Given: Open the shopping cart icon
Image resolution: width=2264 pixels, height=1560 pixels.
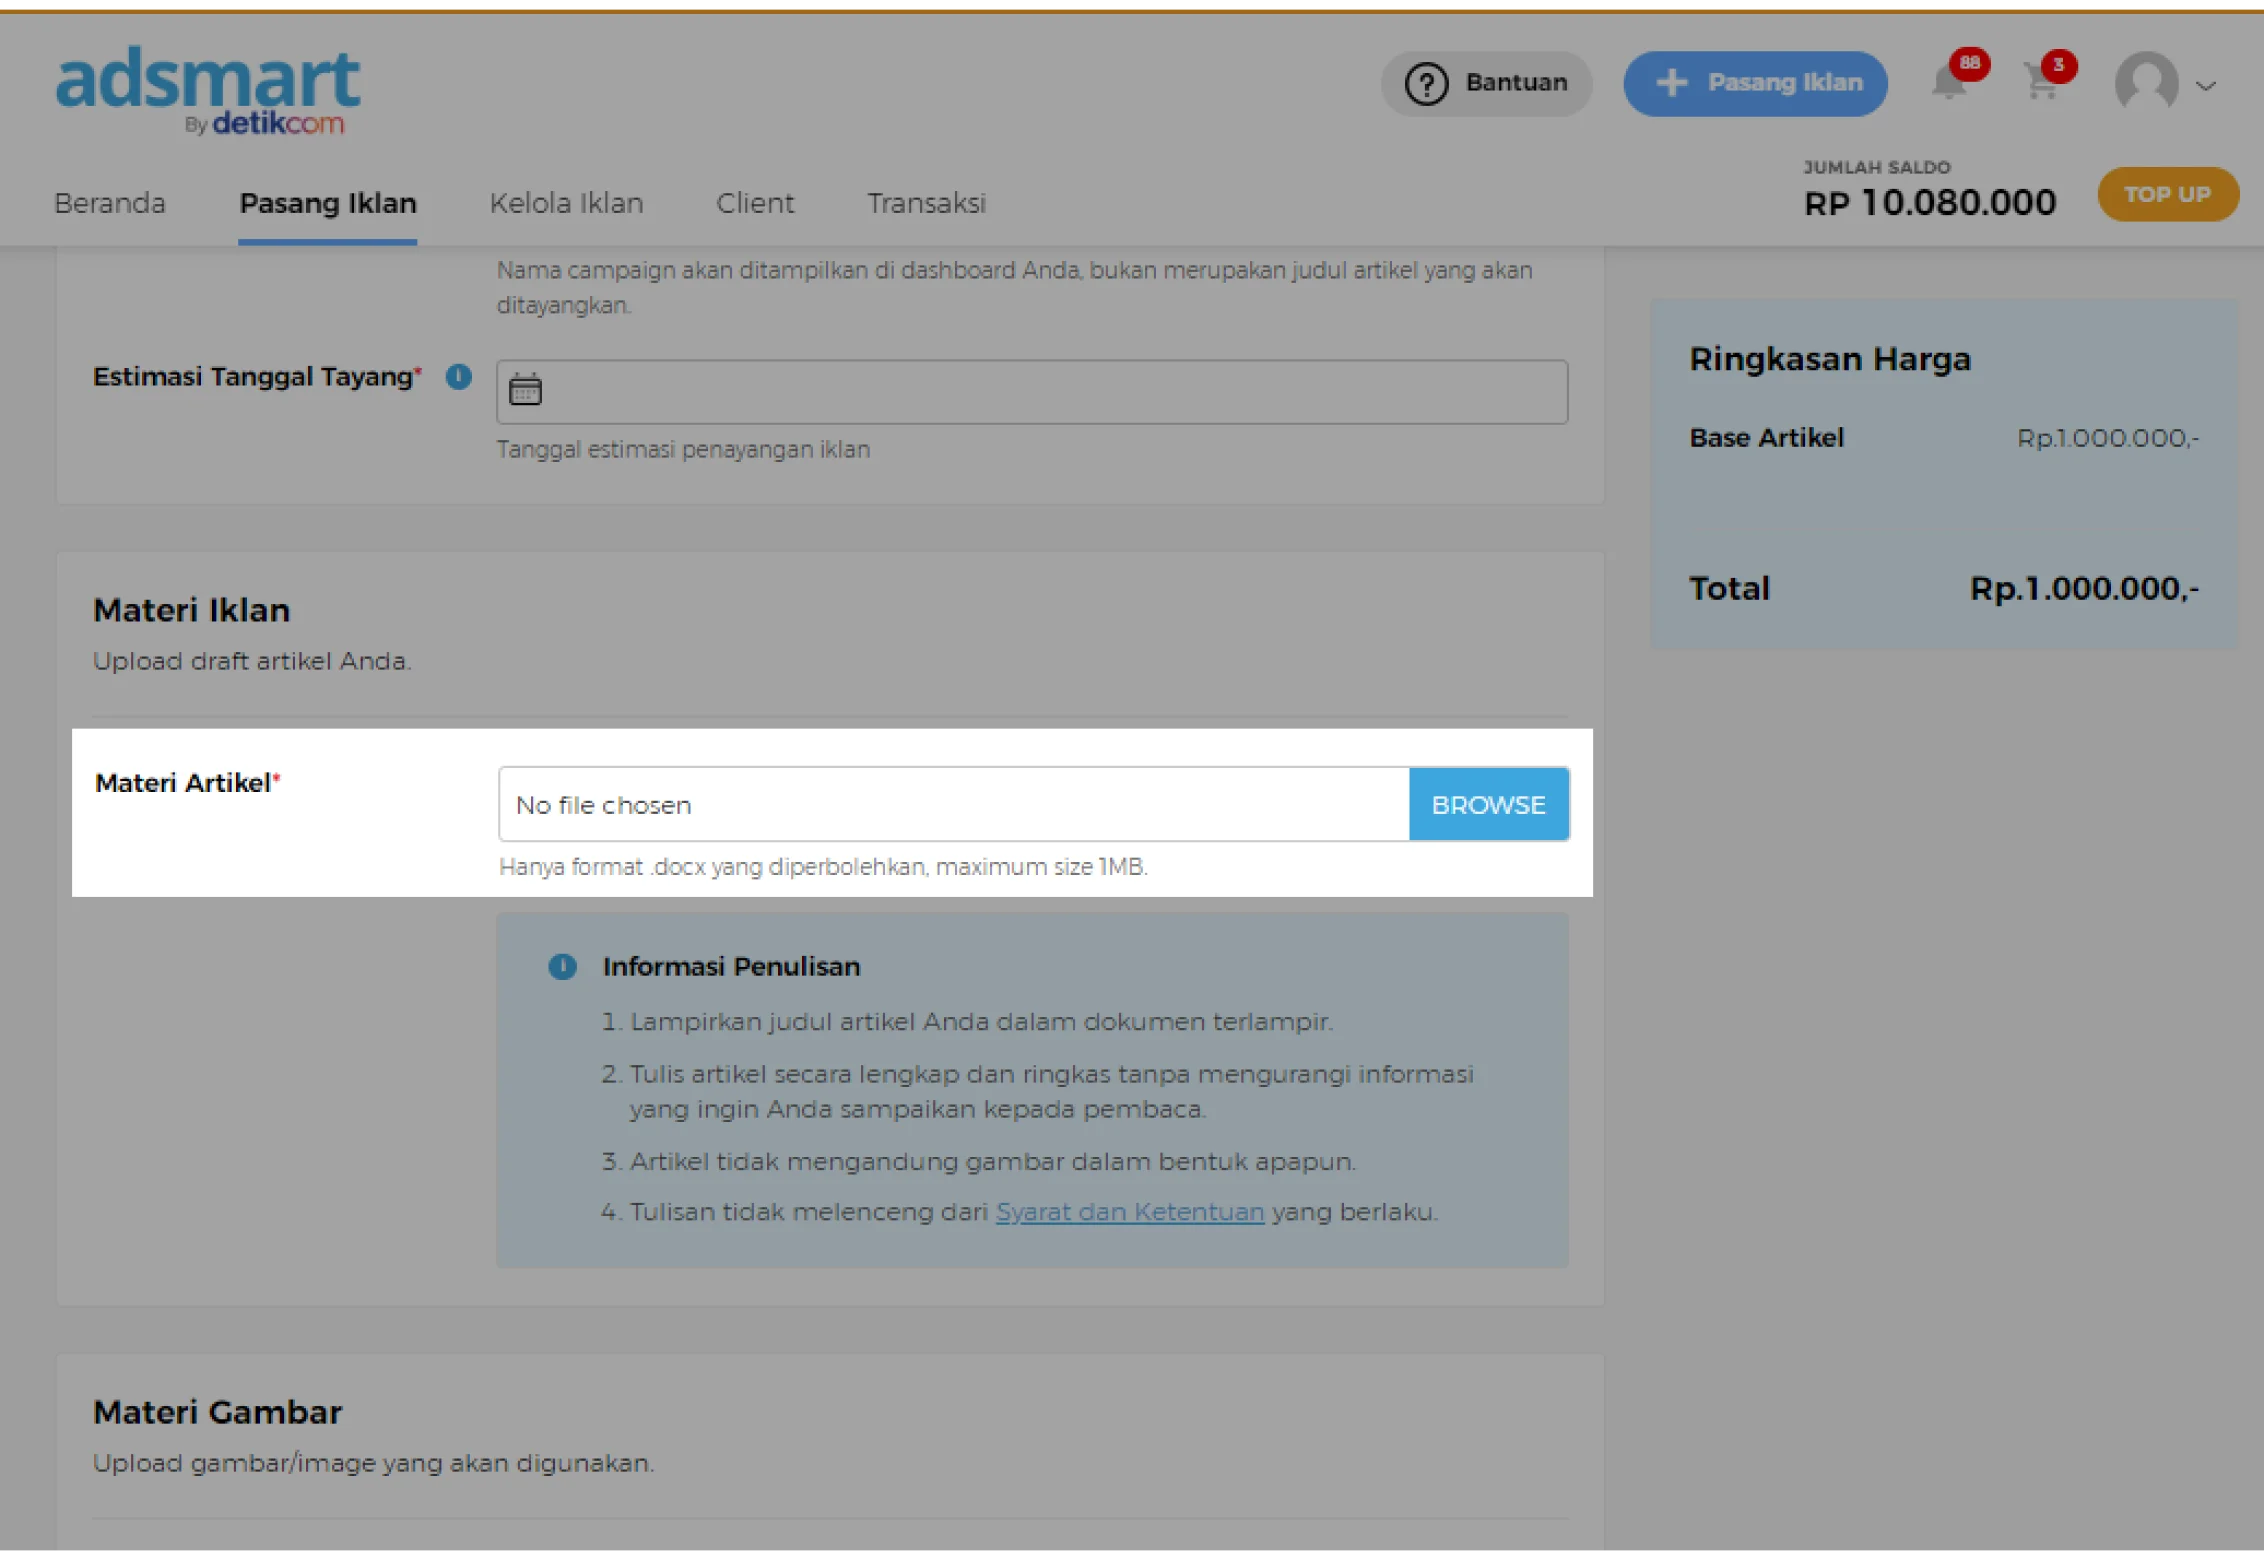Looking at the screenshot, I should point(2040,83).
